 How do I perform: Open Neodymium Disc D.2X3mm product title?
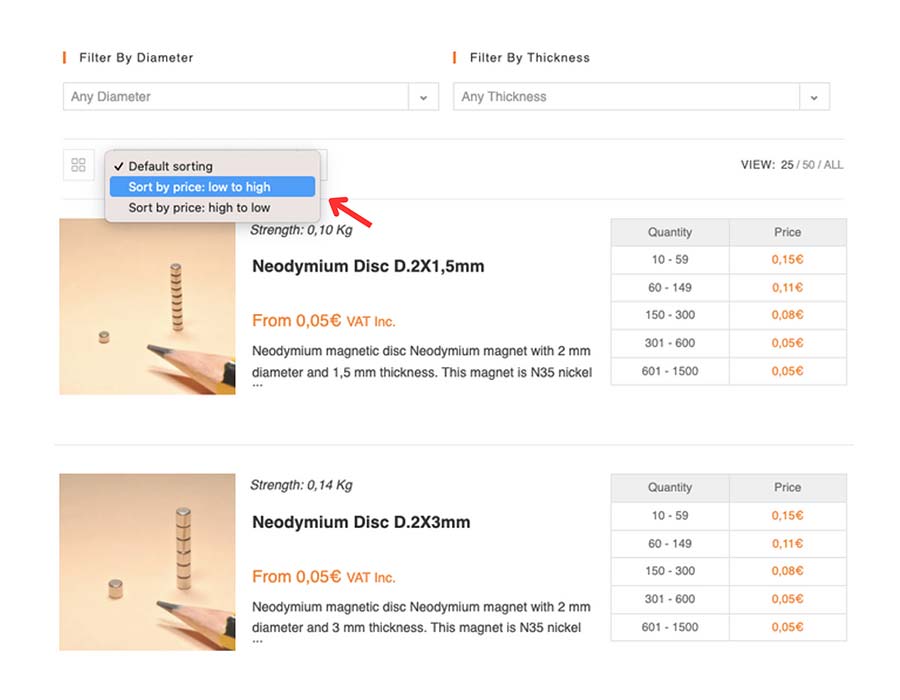coord(361,522)
